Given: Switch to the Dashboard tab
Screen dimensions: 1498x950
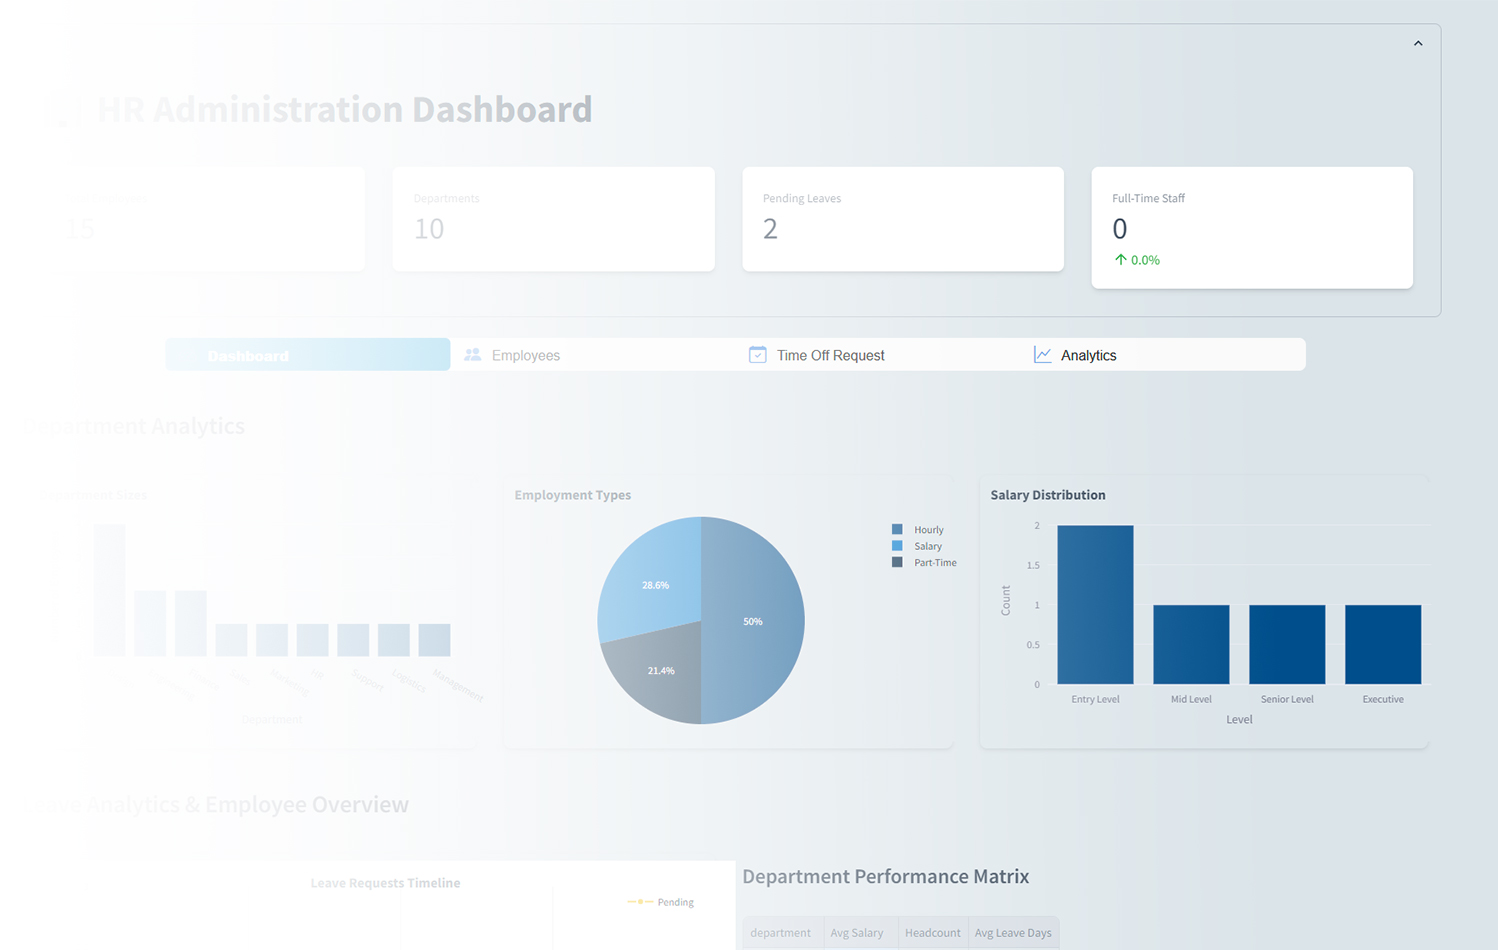Looking at the screenshot, I should coord(307,355).
